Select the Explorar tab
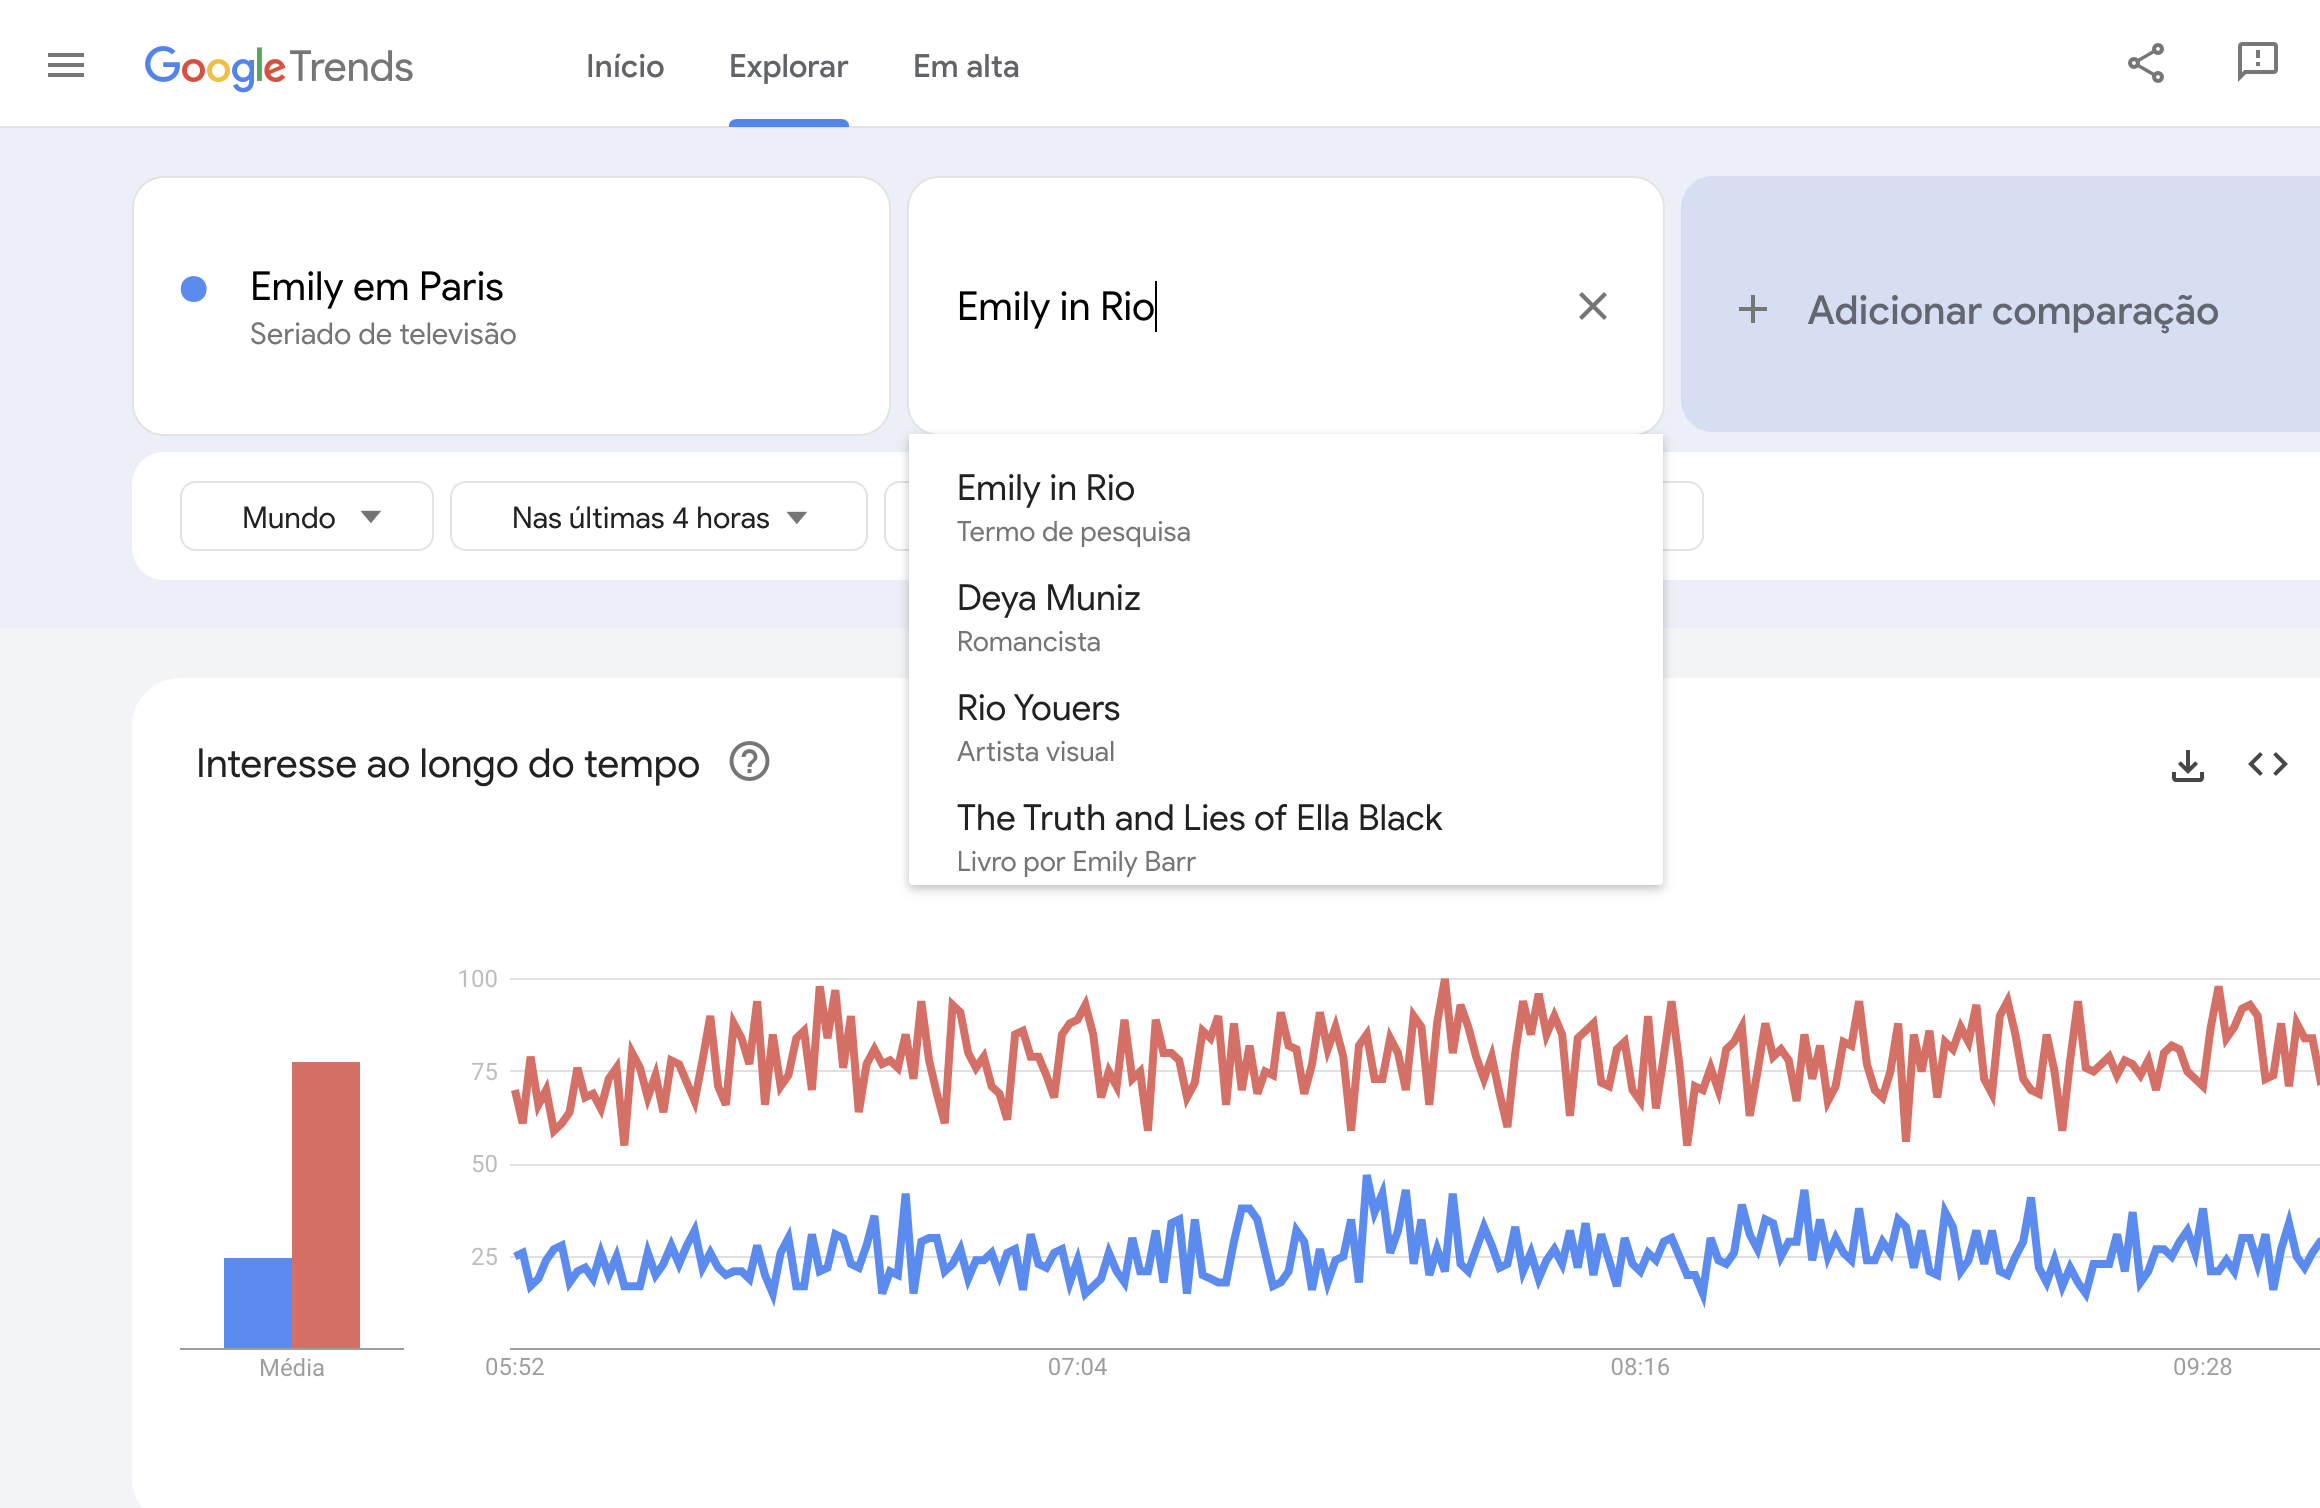Viewport: 2320px width, 1508px height. pos(788,67)
